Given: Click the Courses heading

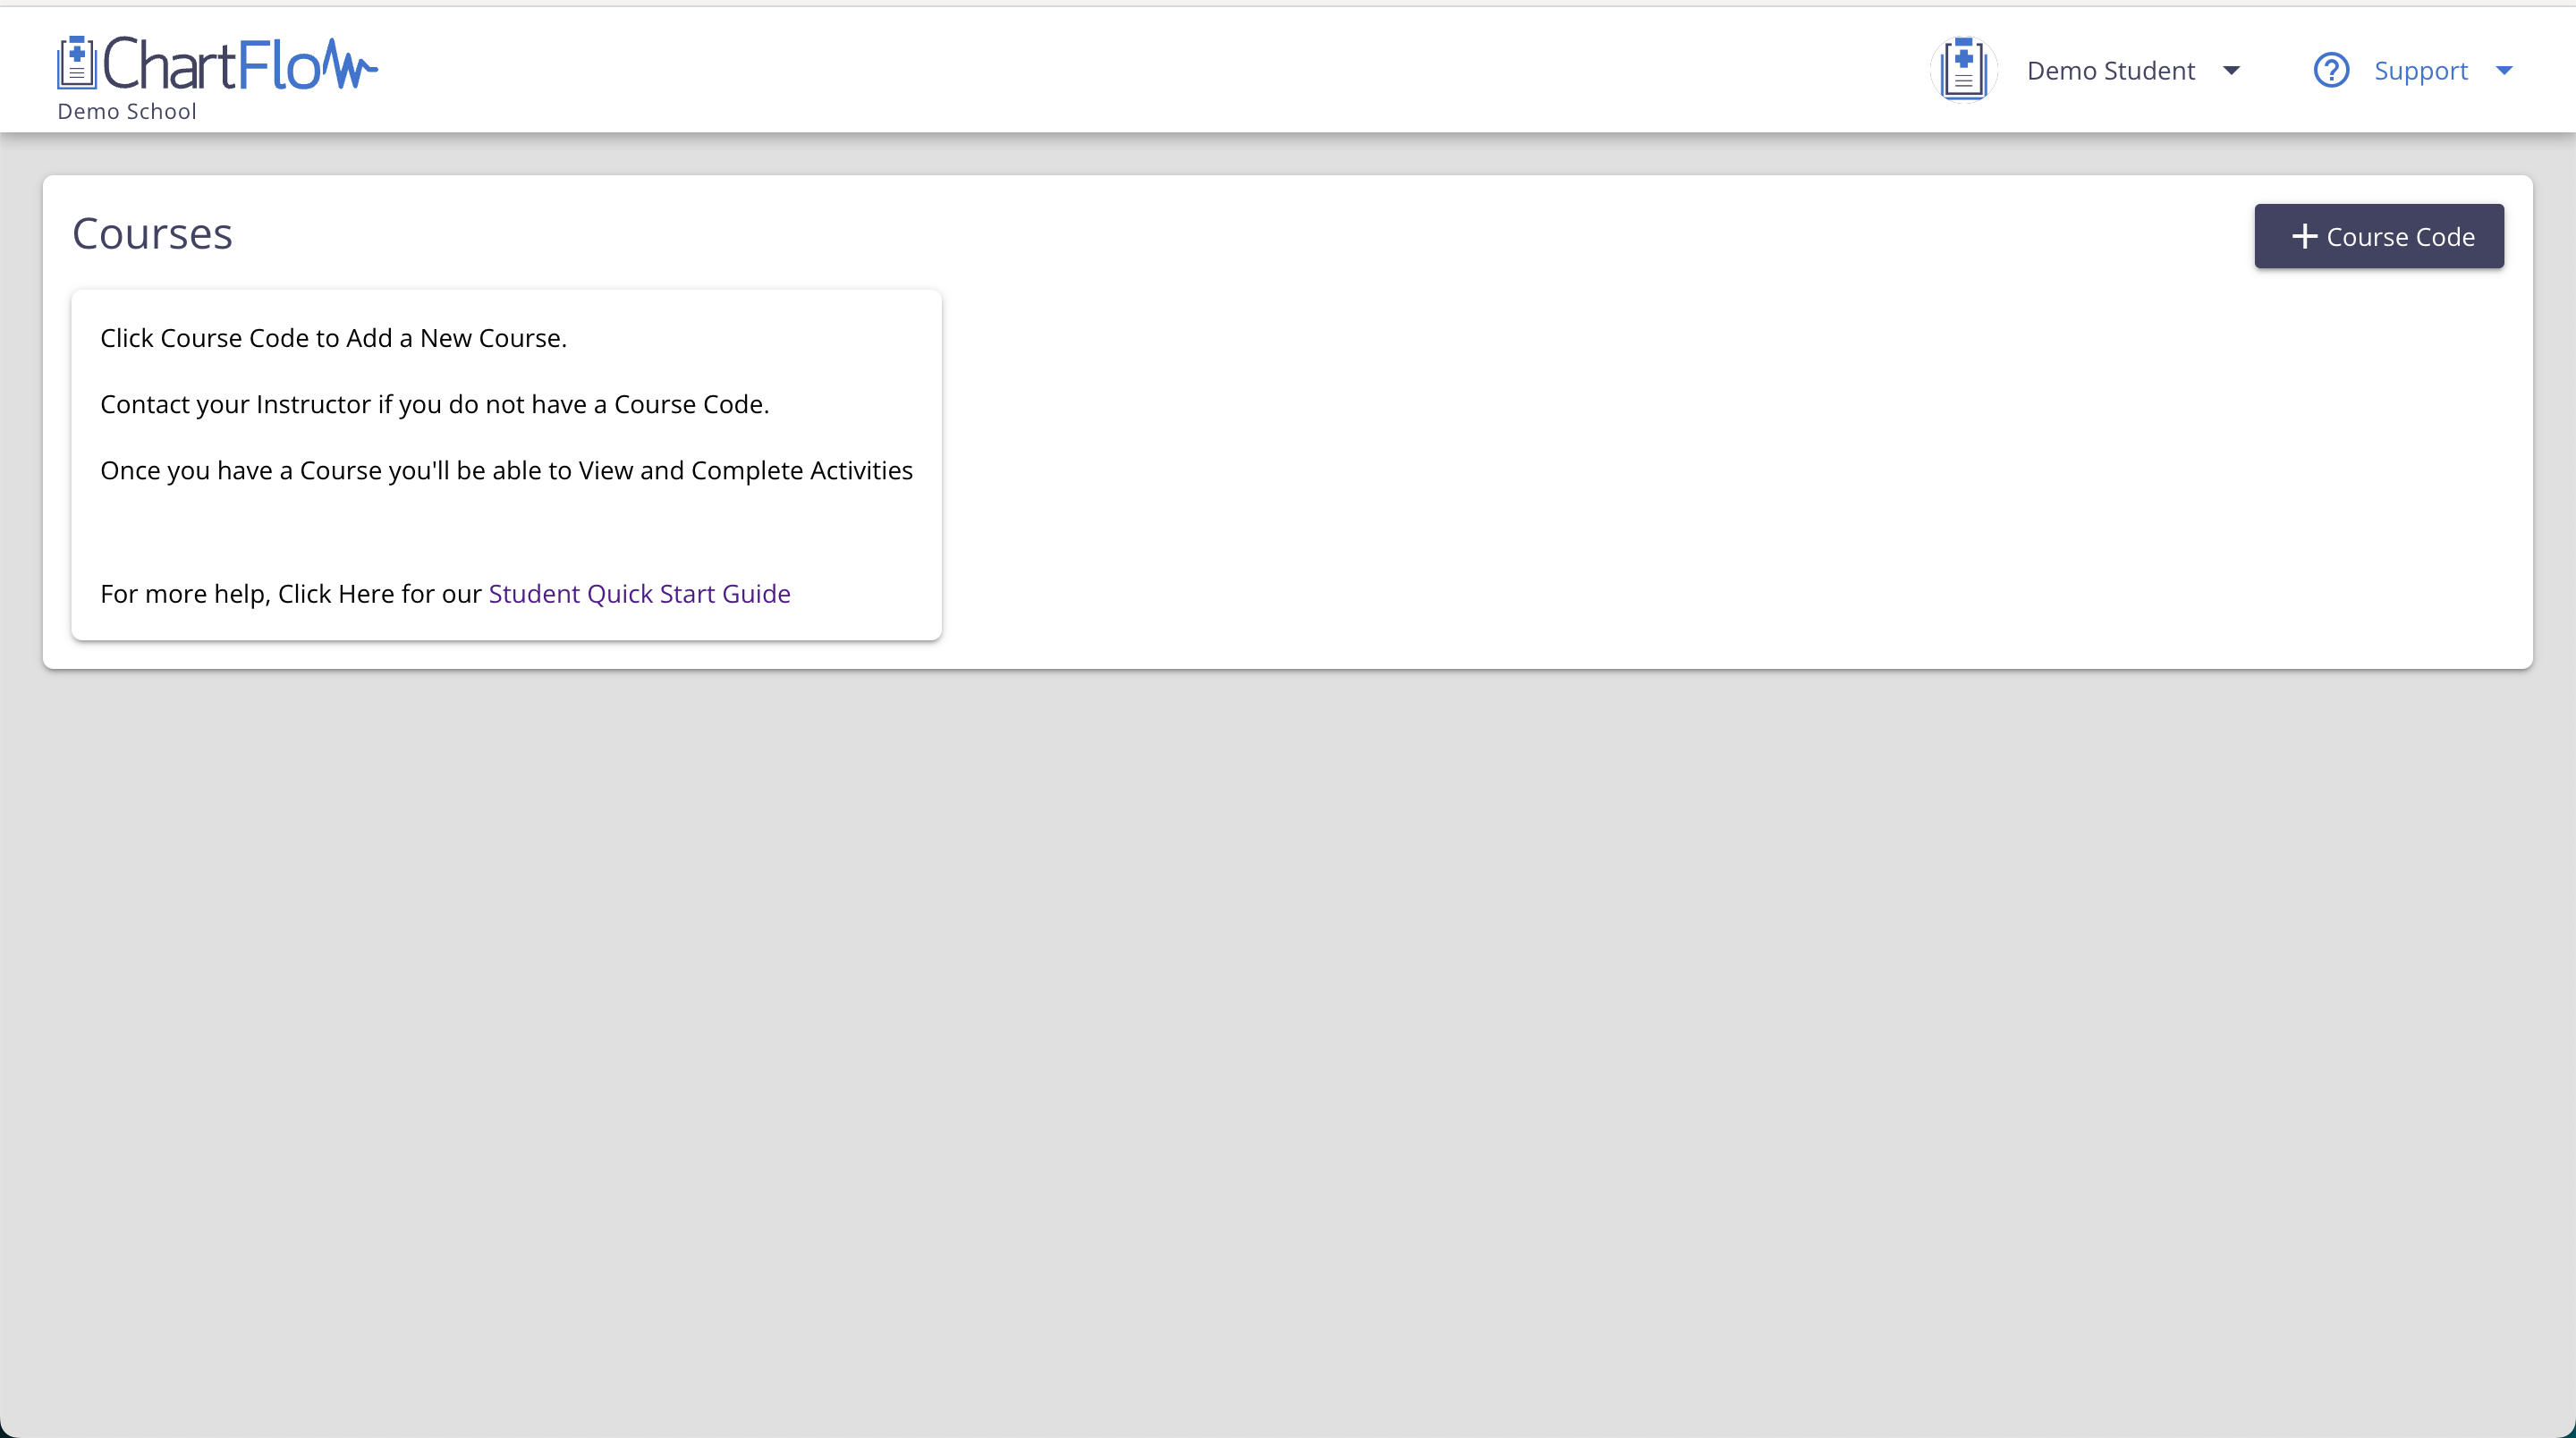Looking at the screenshot, I should 152,234.
